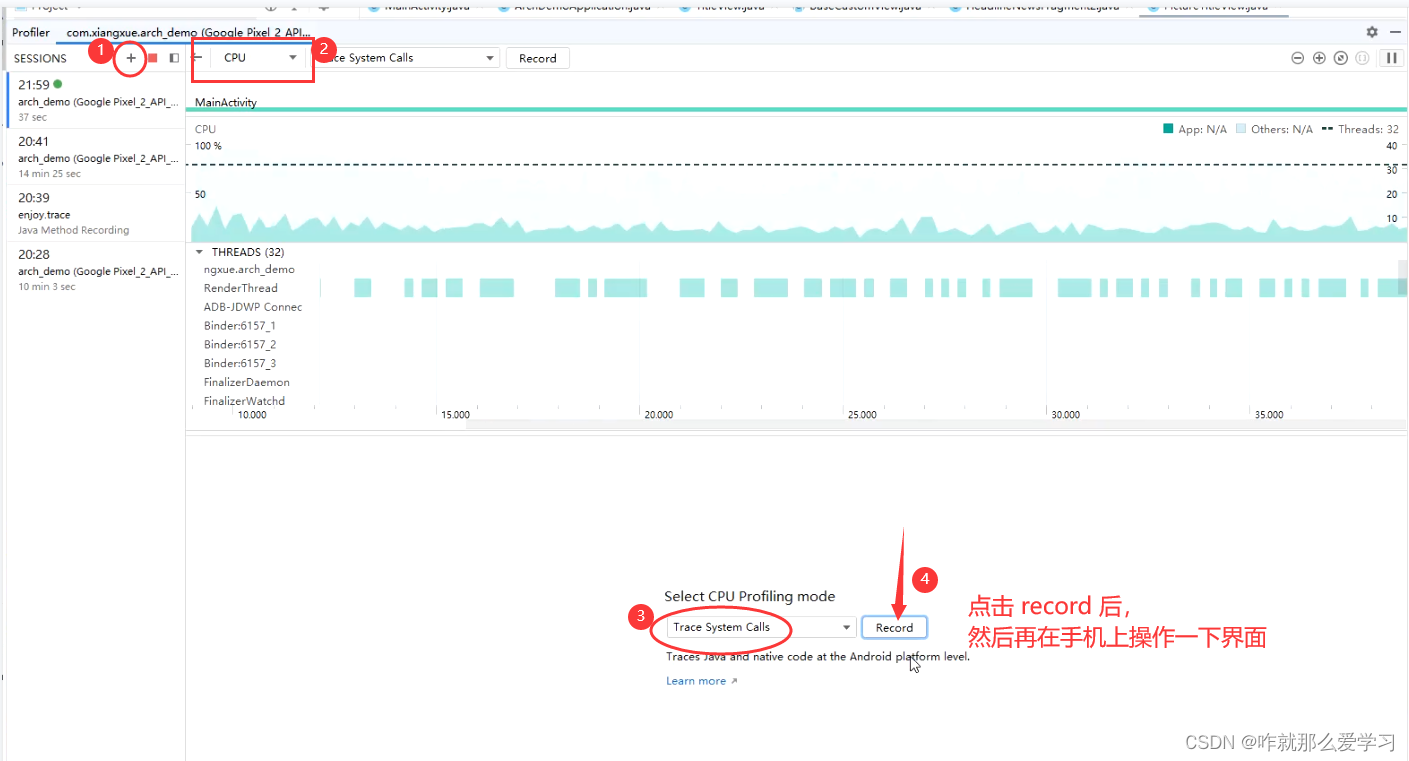Click the Threads: 32 legend entry
Screen dimensions: 1409x761
1360,129
